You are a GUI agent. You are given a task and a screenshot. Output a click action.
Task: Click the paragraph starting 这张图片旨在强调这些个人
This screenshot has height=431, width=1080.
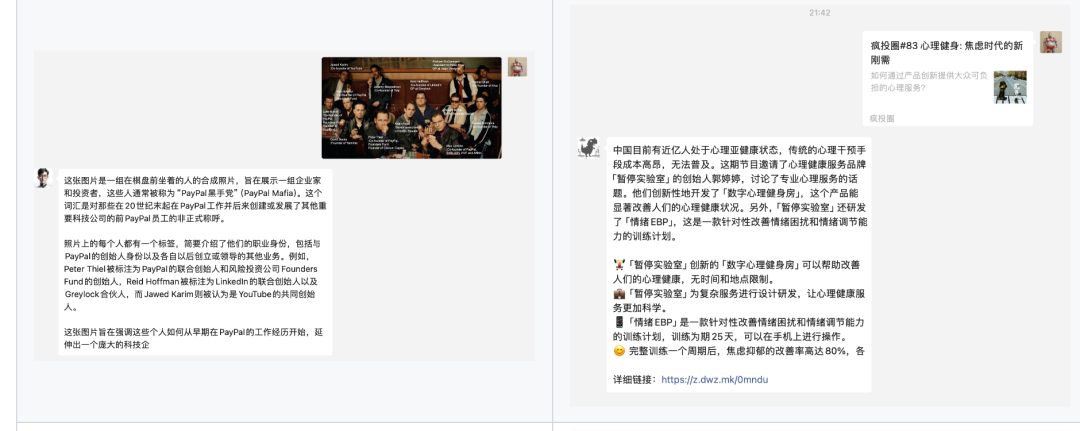click(193, 338)
